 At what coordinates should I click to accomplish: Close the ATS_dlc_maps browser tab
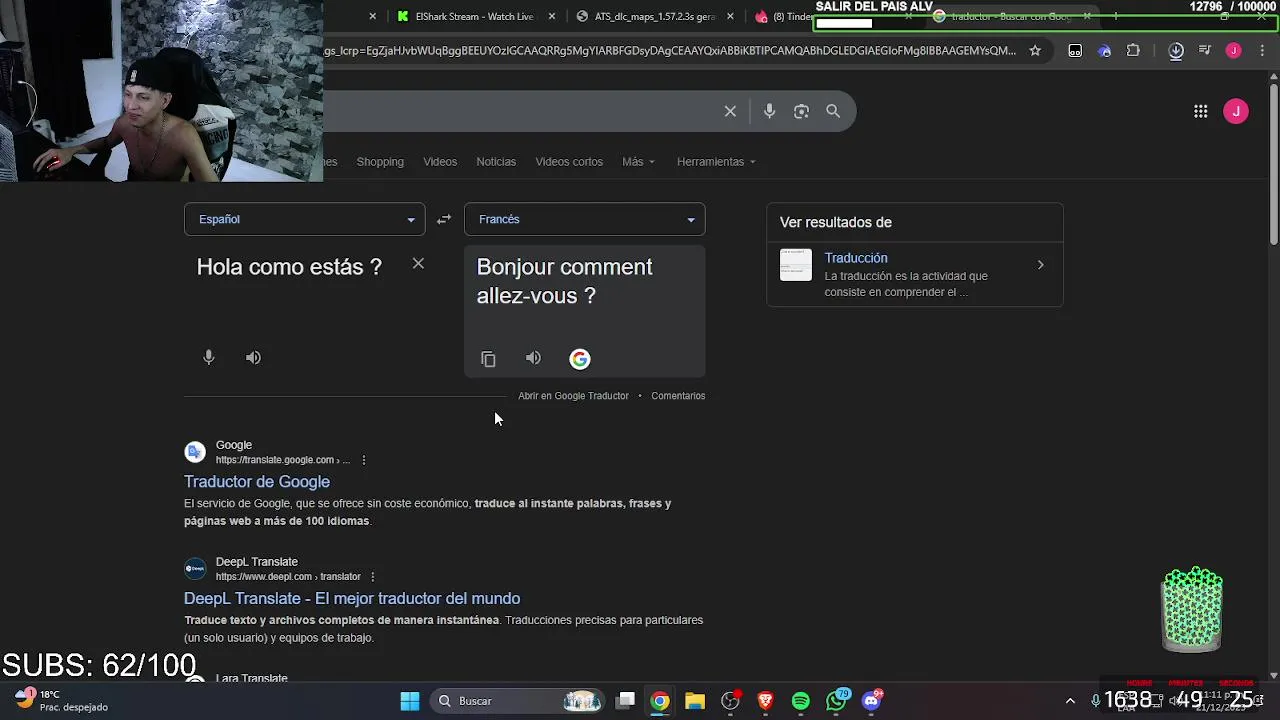coord(730,16)
